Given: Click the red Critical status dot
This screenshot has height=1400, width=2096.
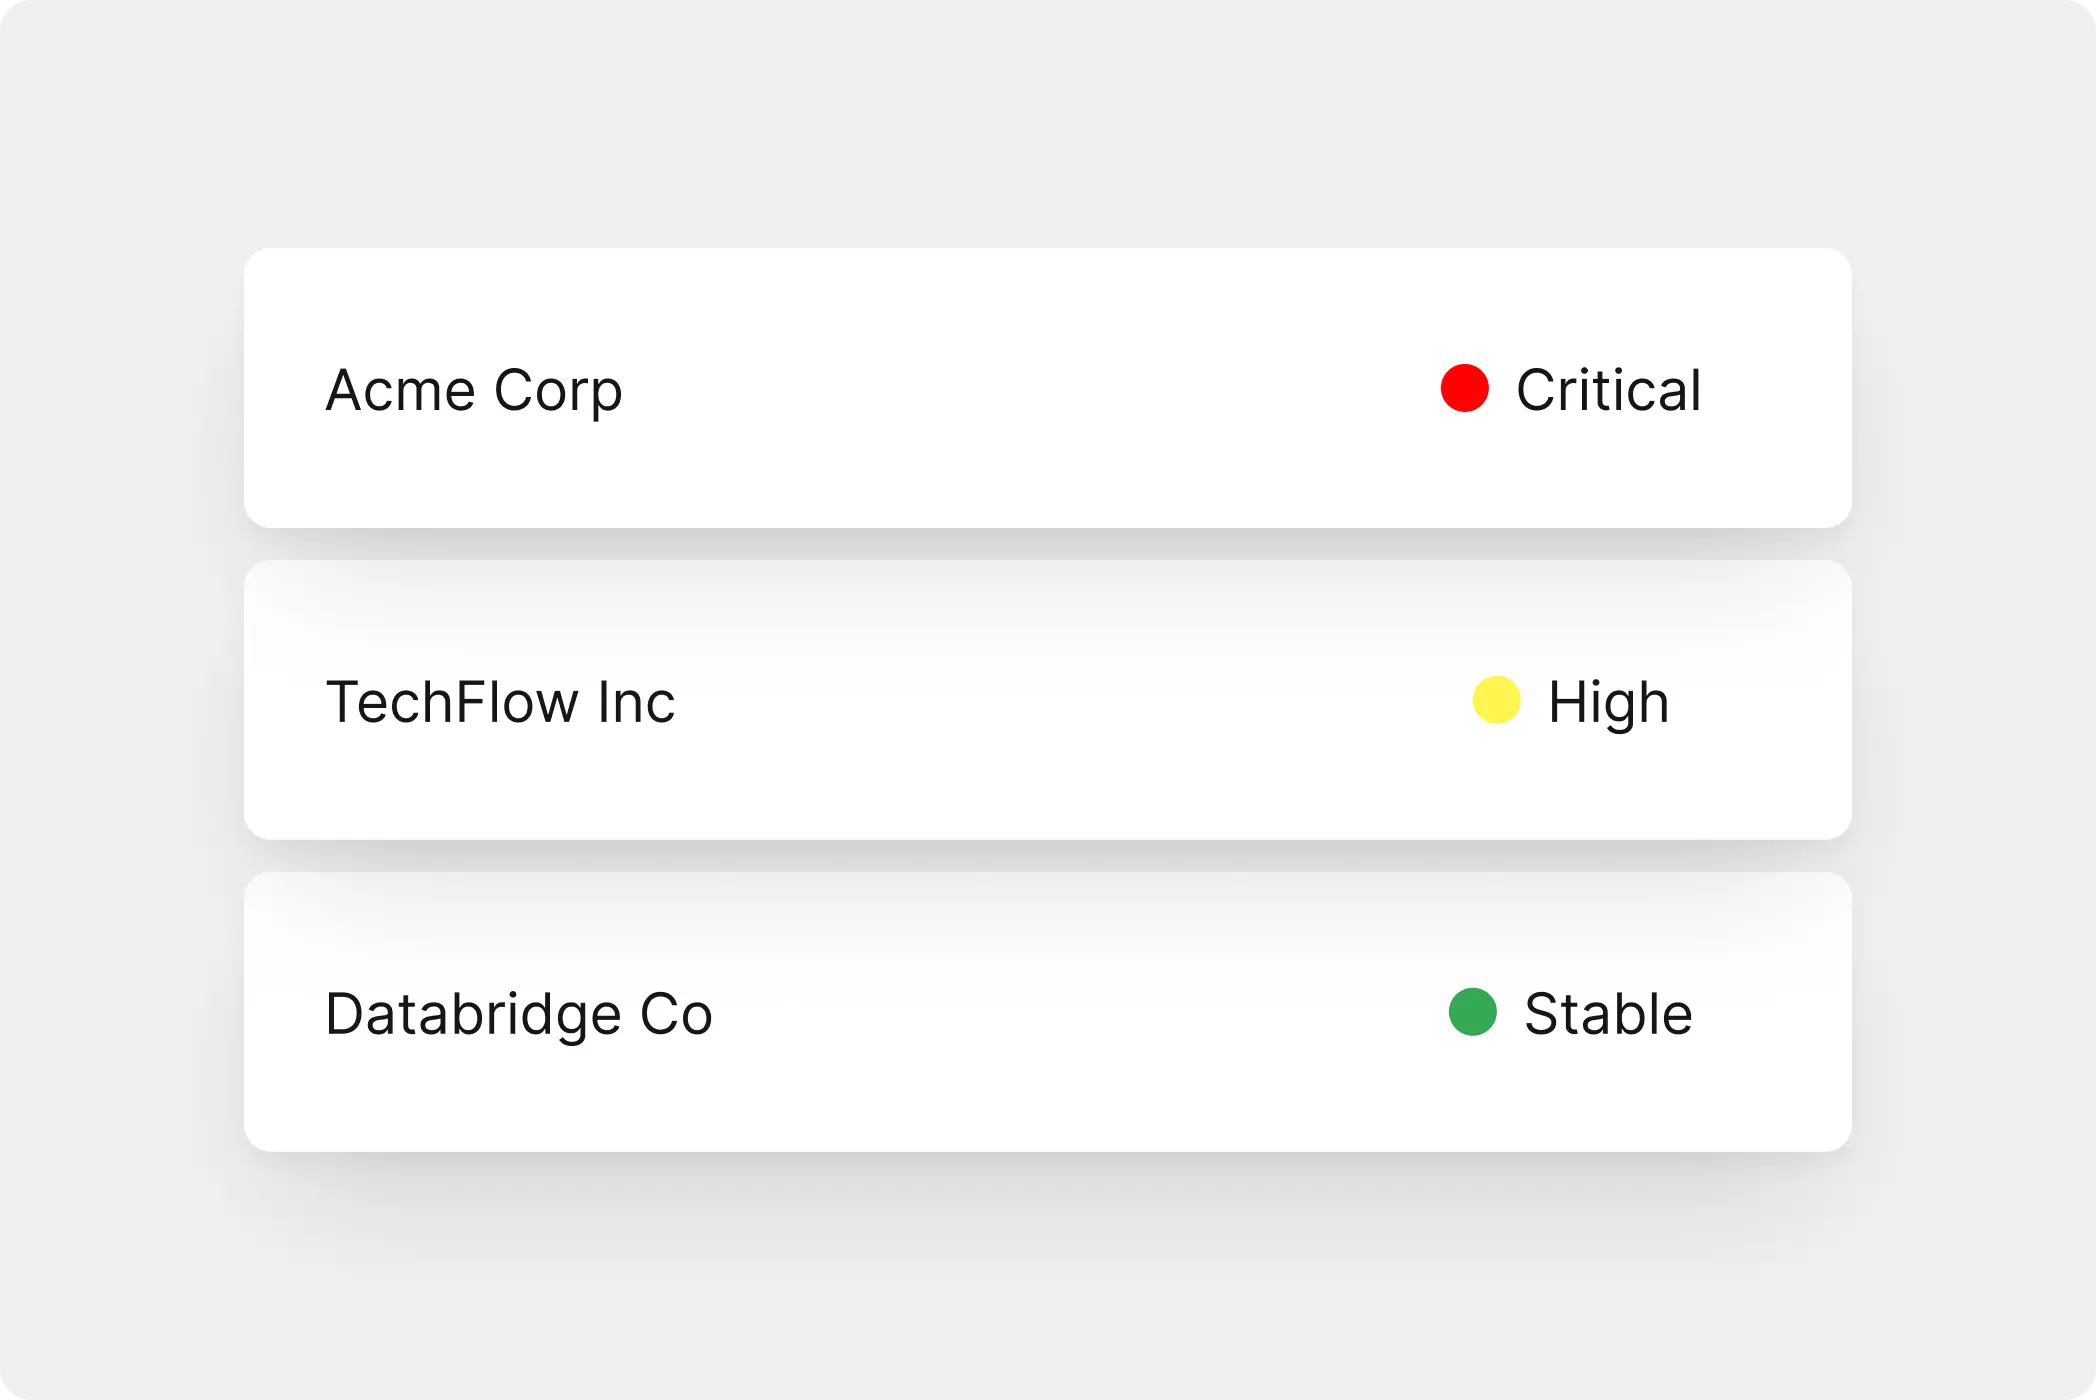Looking at the screenshot, I should [x=1464, y=388].
